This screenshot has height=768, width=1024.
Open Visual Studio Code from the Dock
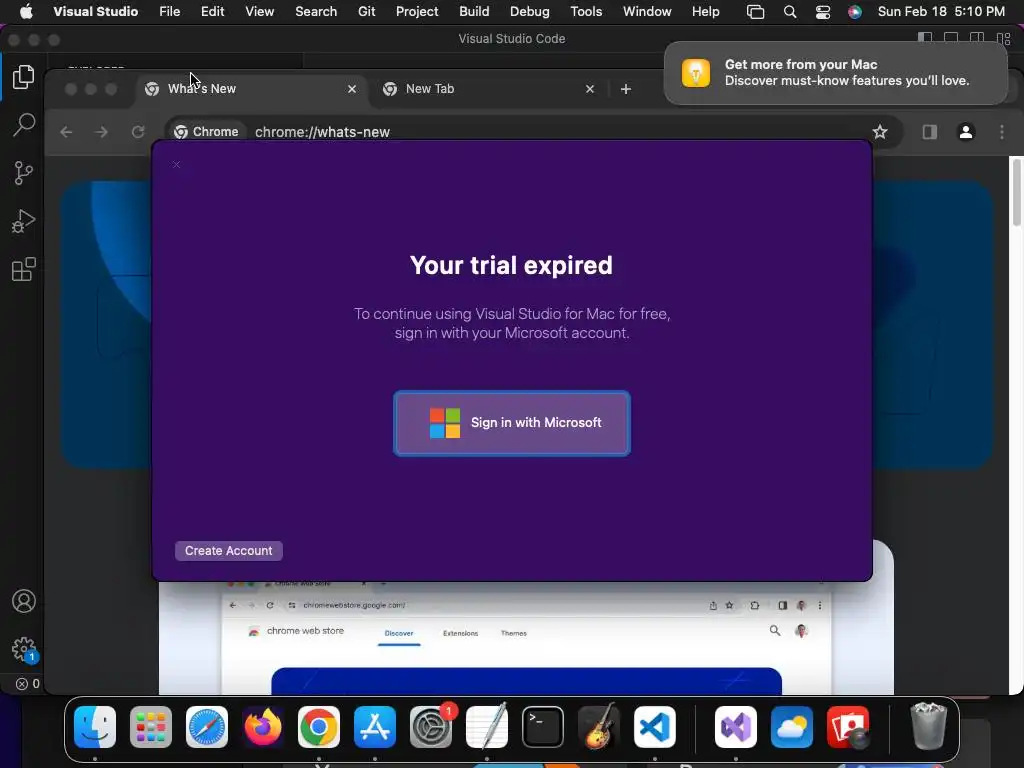[654, 727]
